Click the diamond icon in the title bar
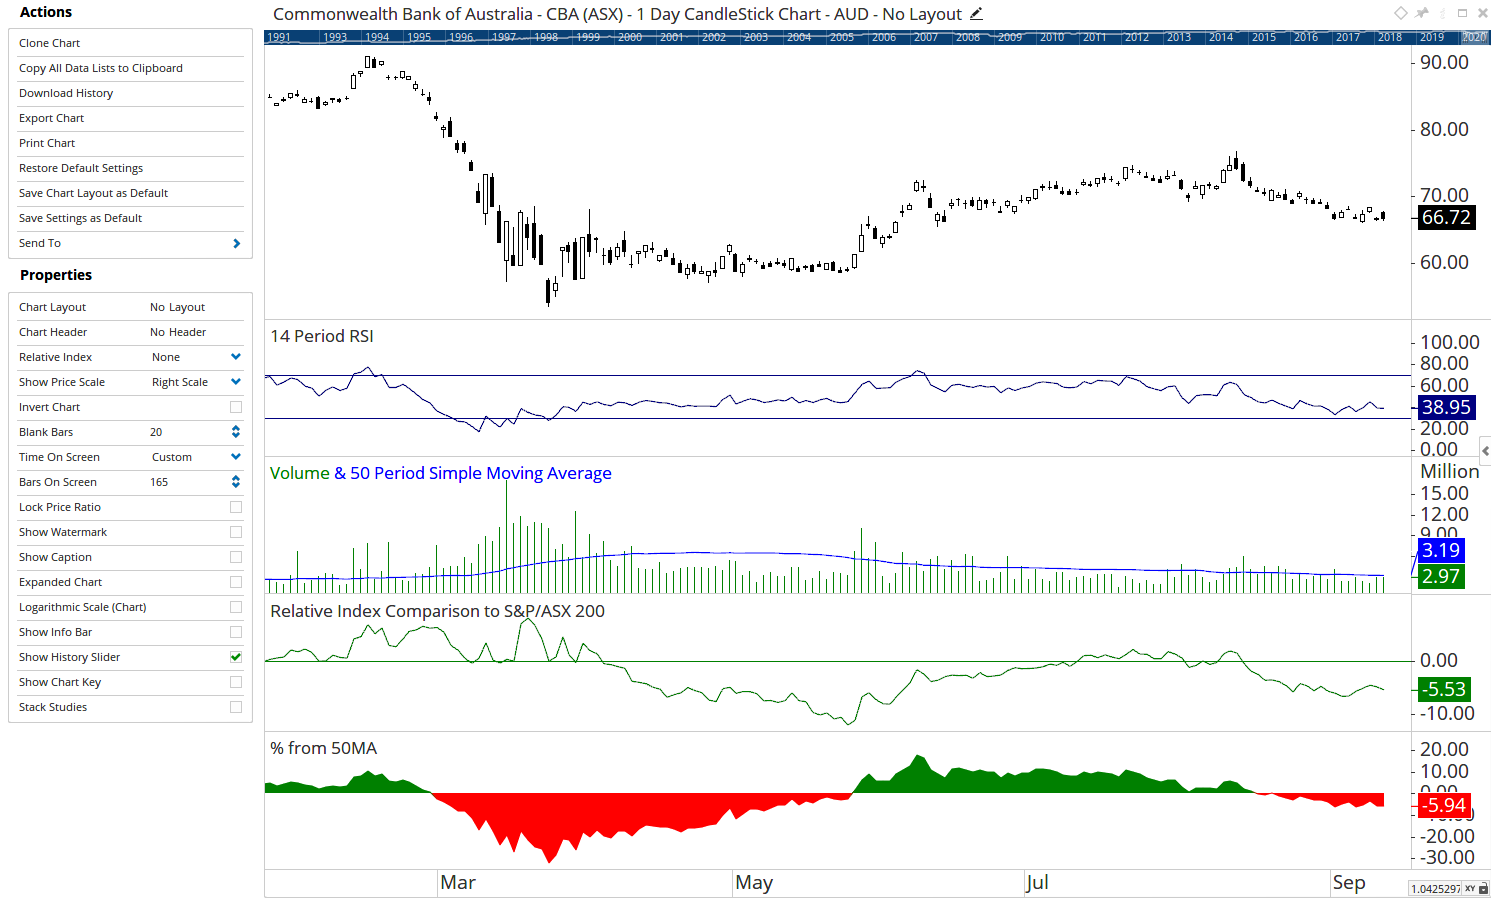This screenshot has width=1491, height=901. 1401,13
